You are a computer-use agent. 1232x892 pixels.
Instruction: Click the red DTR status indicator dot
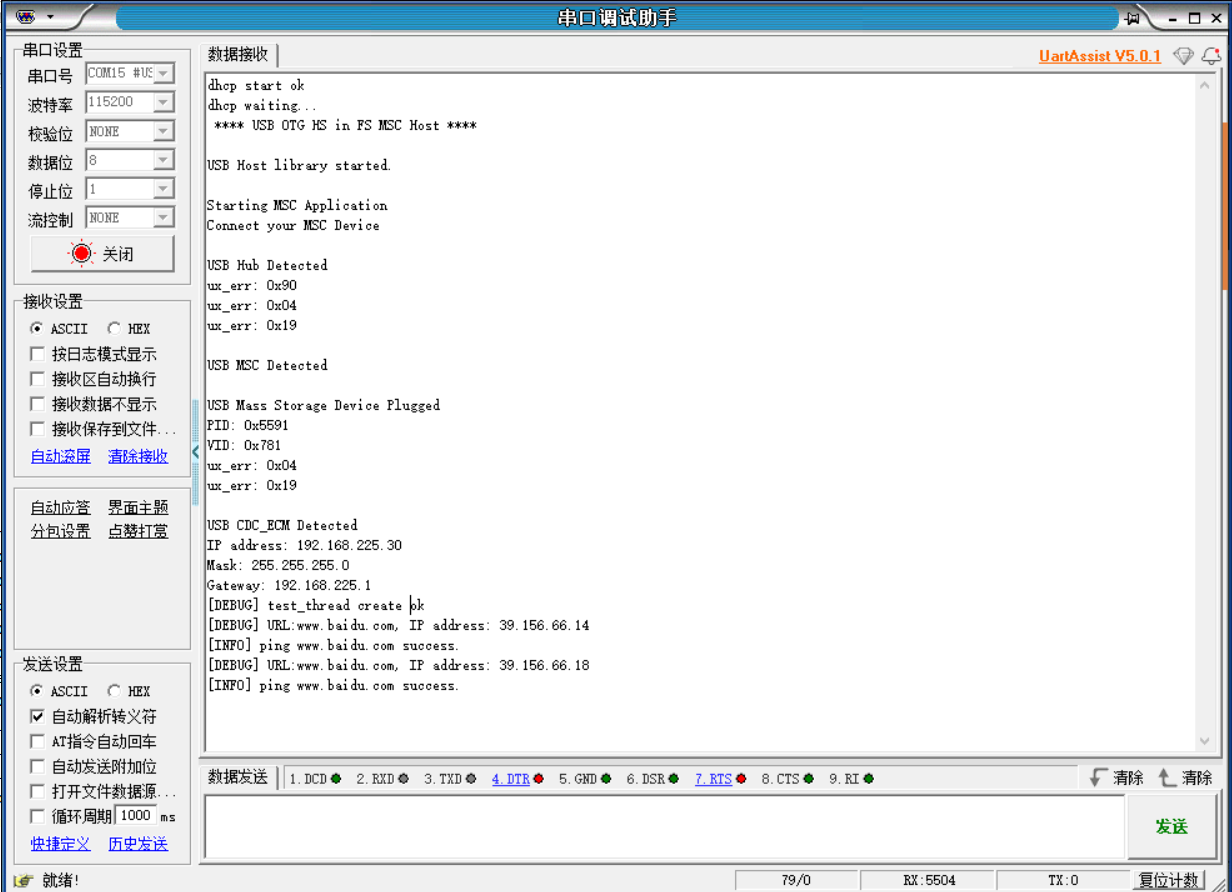click(538, 778)
